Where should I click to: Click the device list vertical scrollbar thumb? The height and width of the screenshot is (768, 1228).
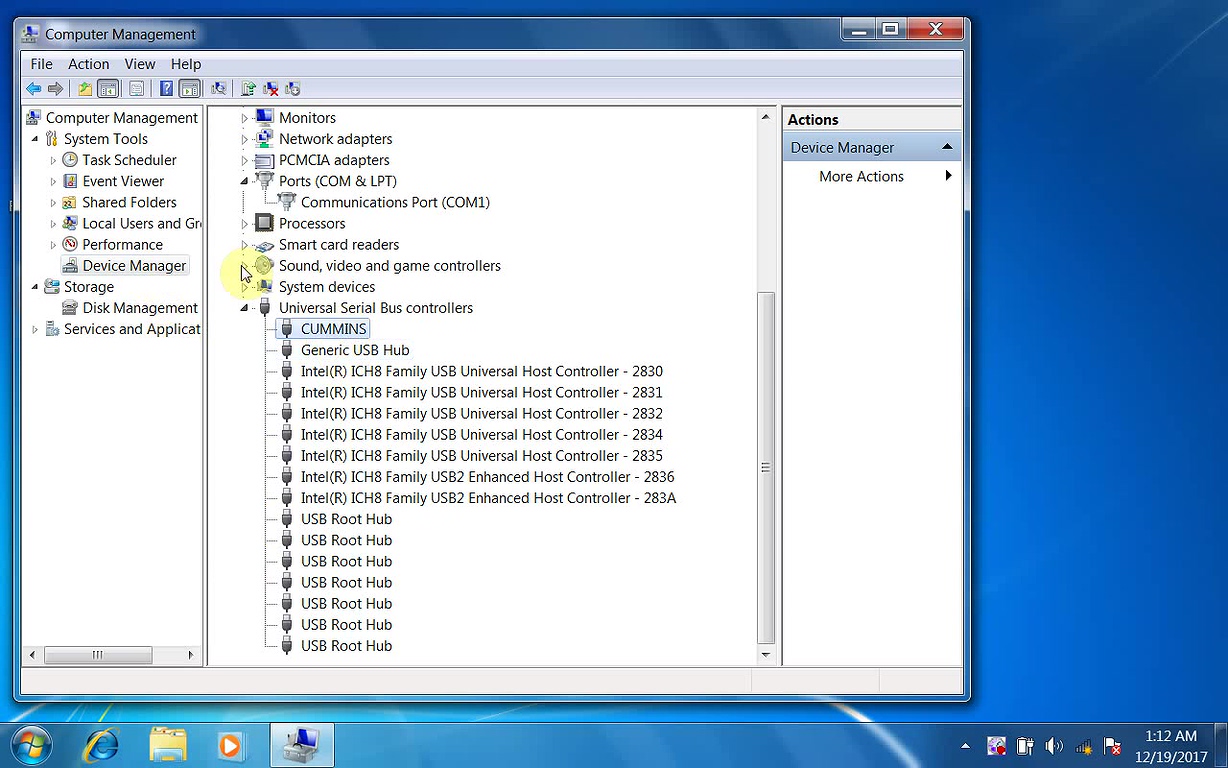[766, 467]
